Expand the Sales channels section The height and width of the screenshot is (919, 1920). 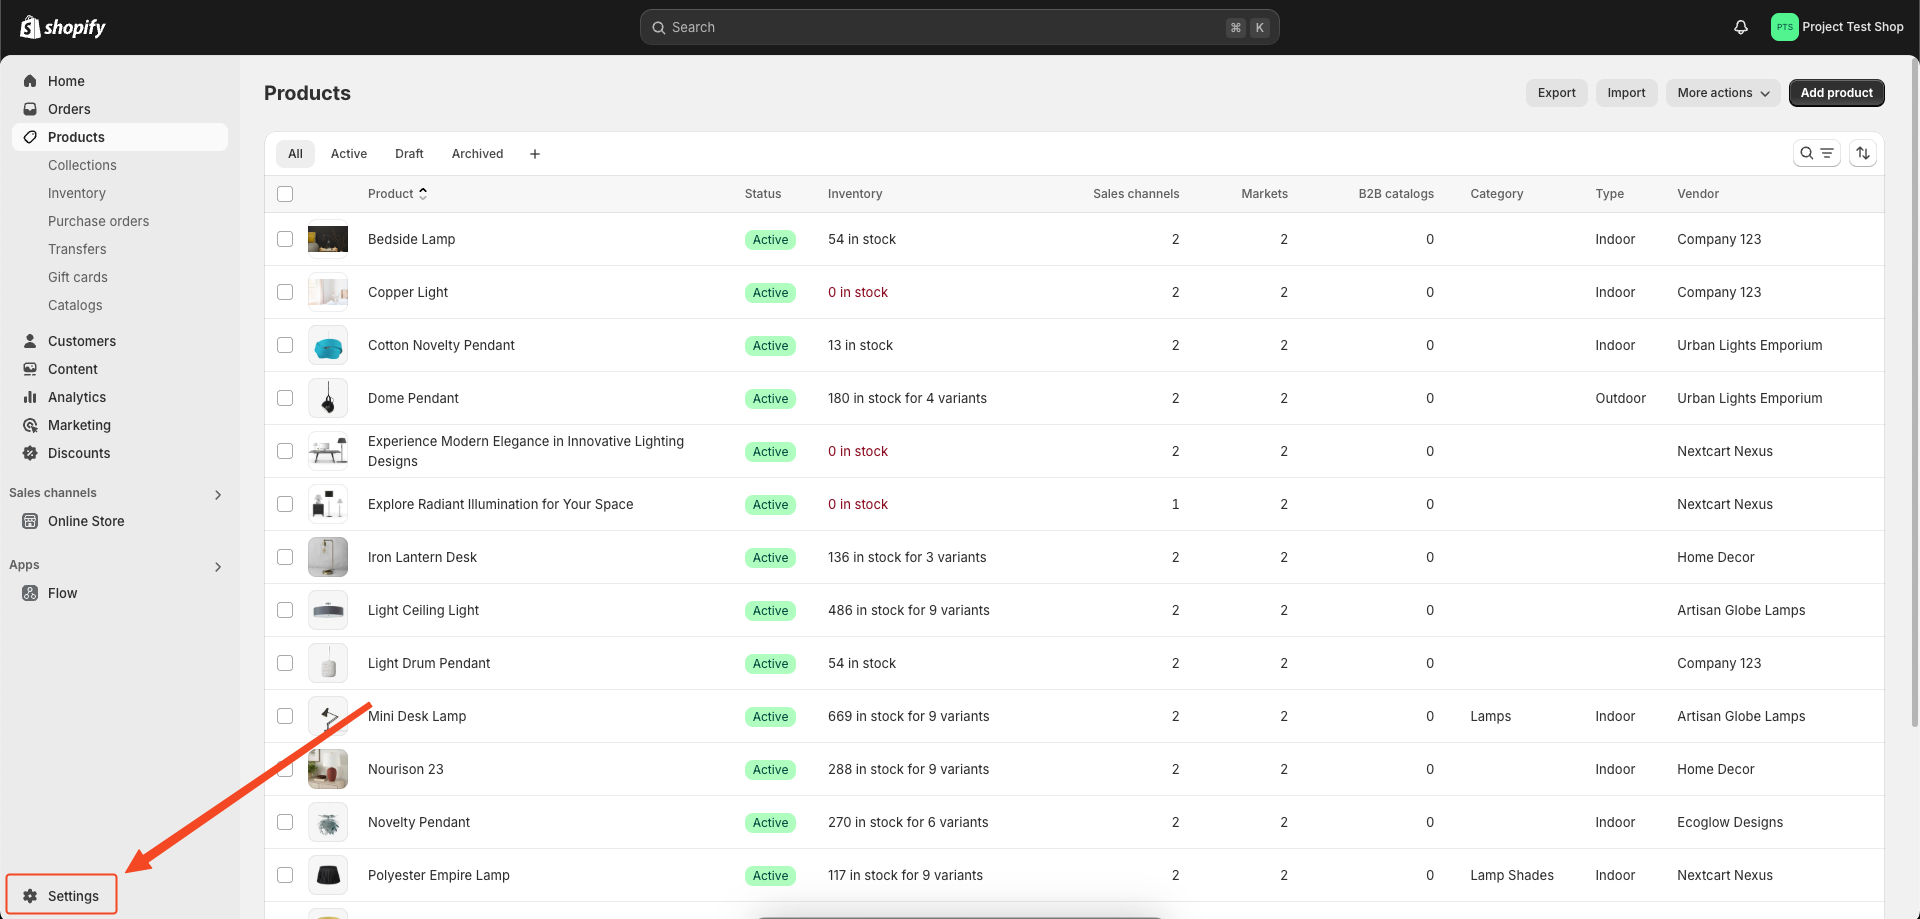pos(217,494)
